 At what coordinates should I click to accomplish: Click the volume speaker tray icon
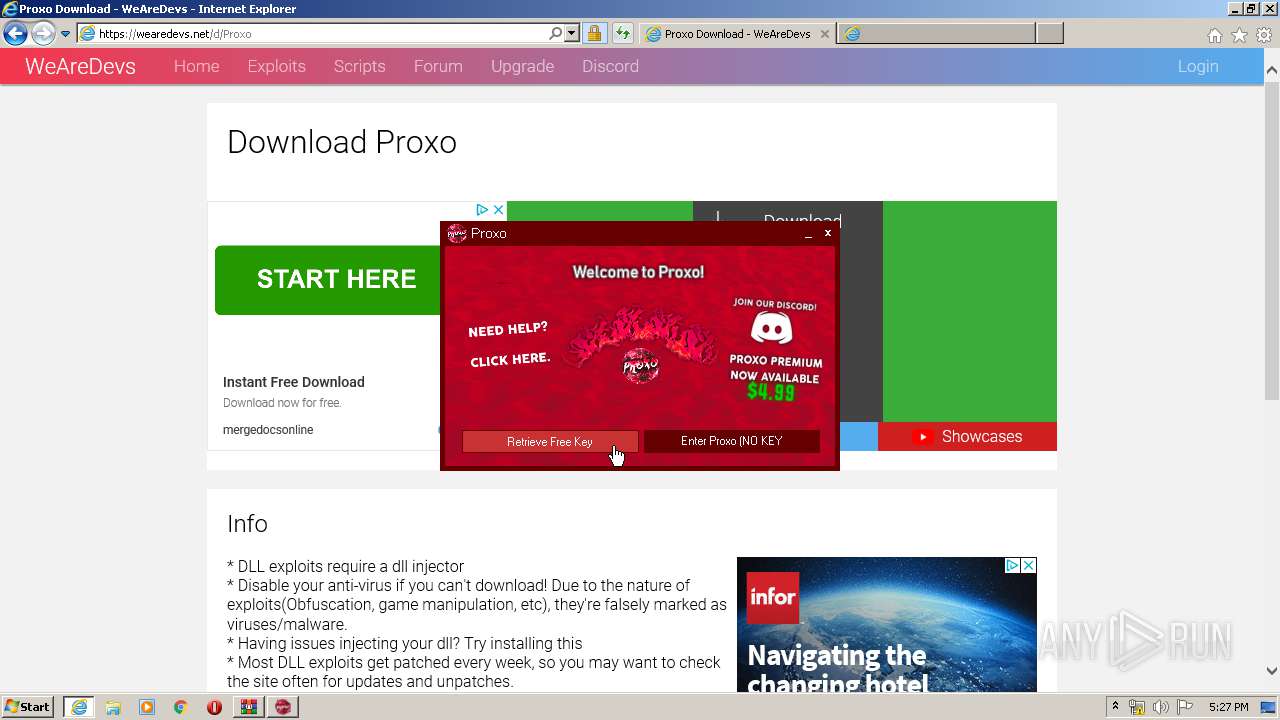(x=1163, y=707)
